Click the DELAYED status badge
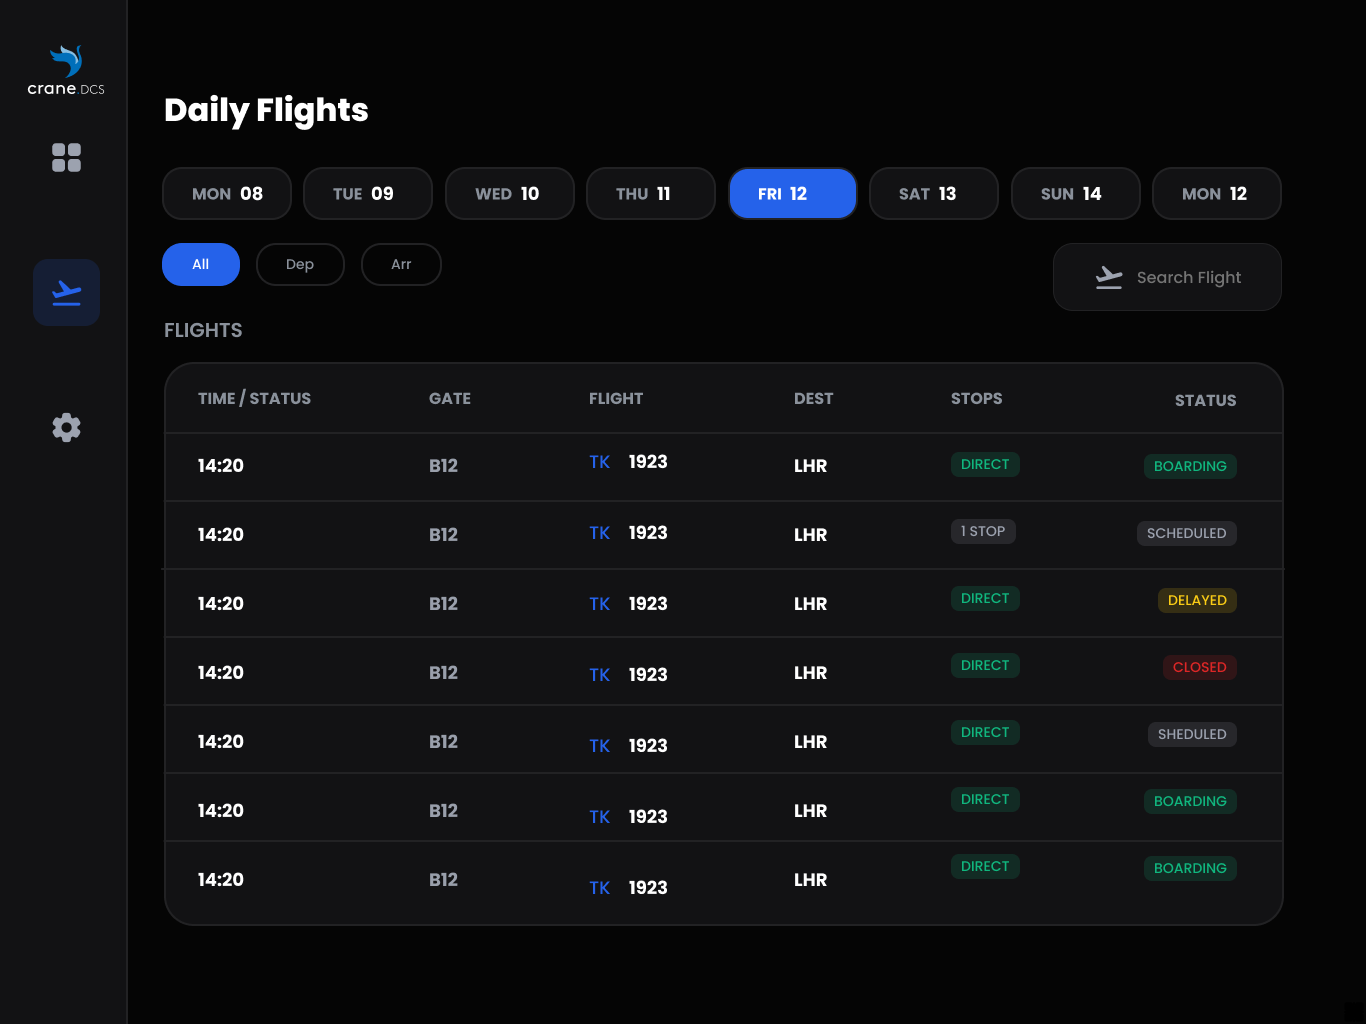This screenshot has height=1024, width=1366. [x=1197, y=600]
